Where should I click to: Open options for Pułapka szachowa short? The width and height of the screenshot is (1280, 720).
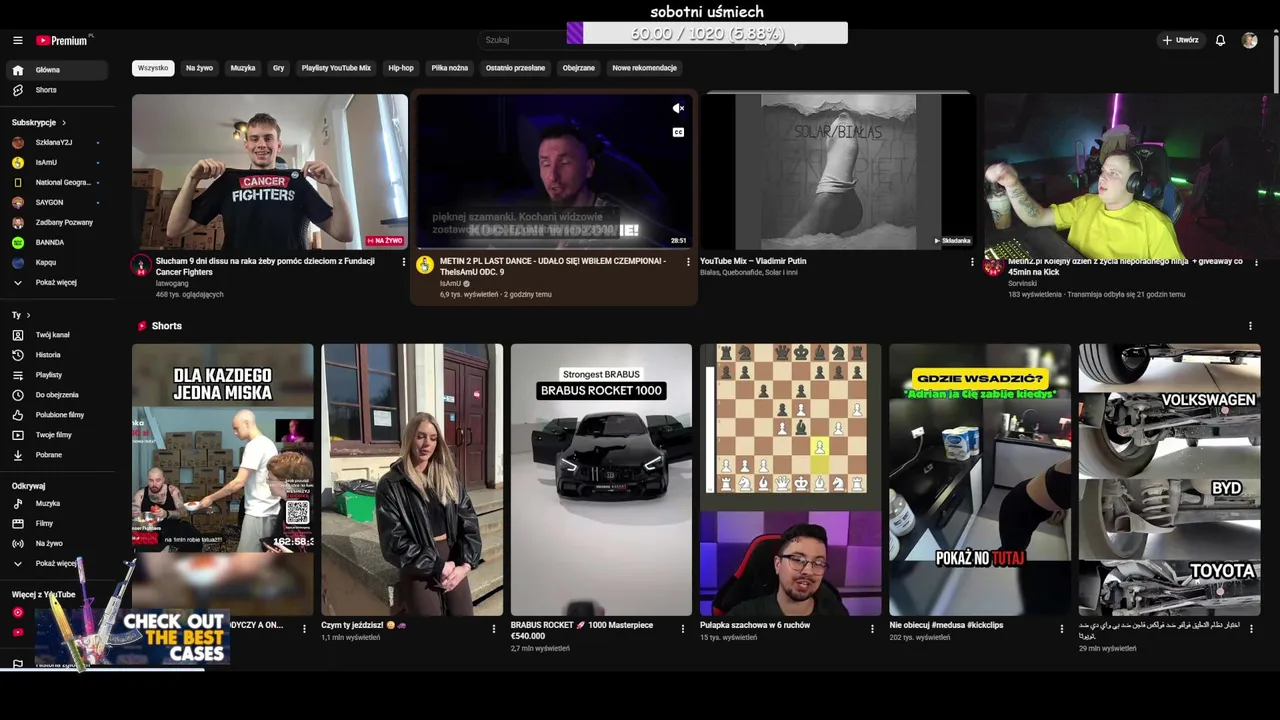(x=872, y=629)
